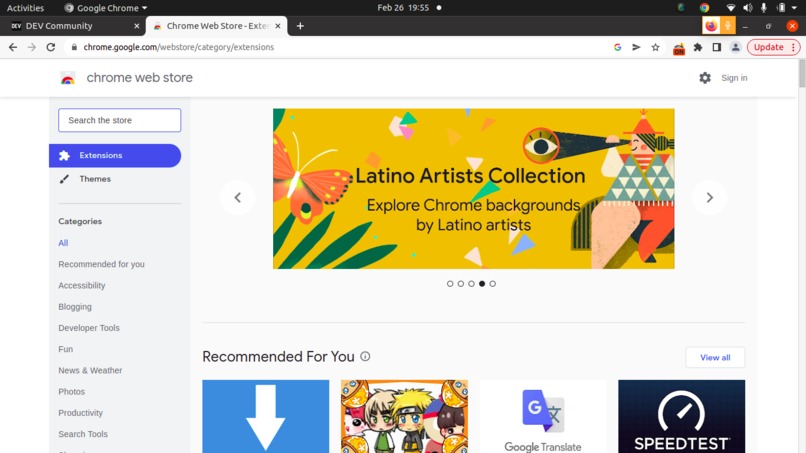The image size is (806, 453).
Task: Close the Chrome Web Store tab
Action: (278, 26)
